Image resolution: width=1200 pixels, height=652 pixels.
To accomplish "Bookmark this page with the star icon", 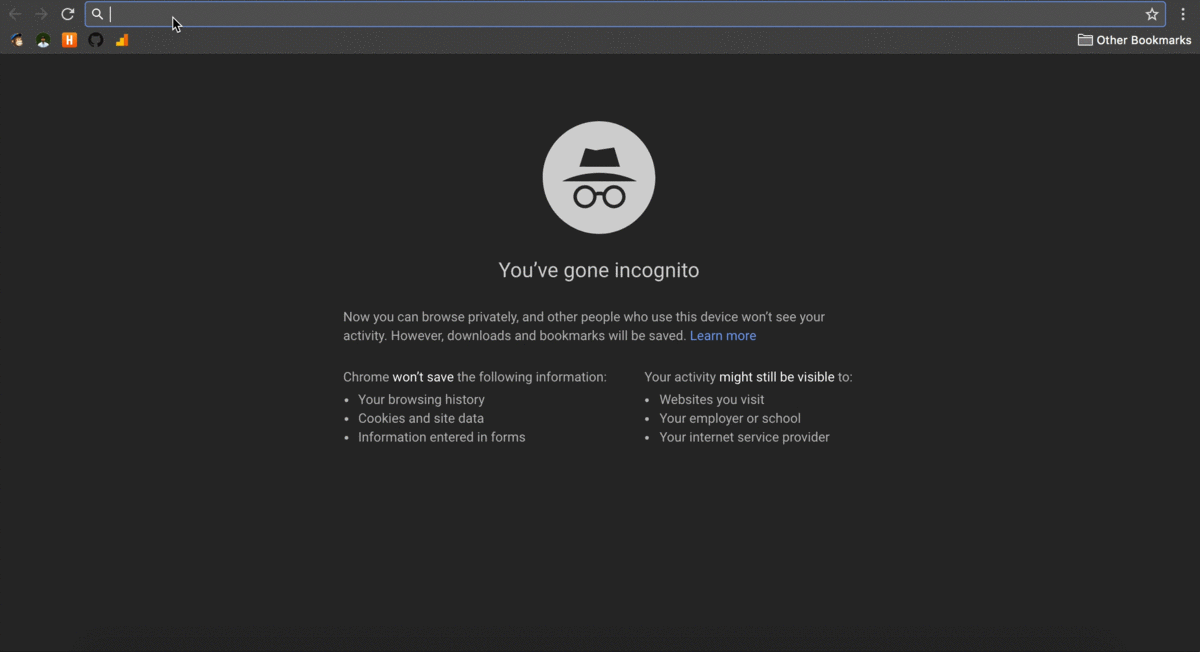I will click(x=1152, y=14).
